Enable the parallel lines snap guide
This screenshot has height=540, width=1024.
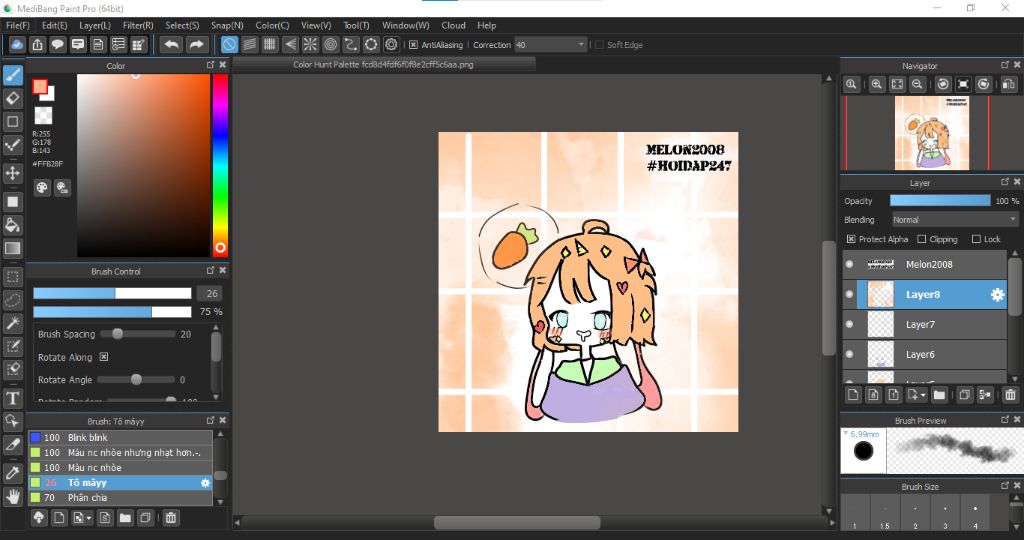[249, 44]
